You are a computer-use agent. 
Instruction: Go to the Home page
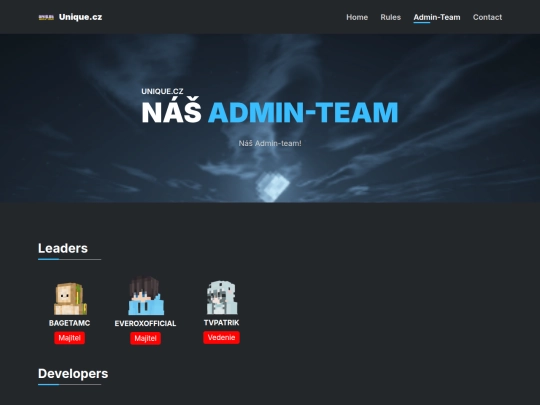357,17
